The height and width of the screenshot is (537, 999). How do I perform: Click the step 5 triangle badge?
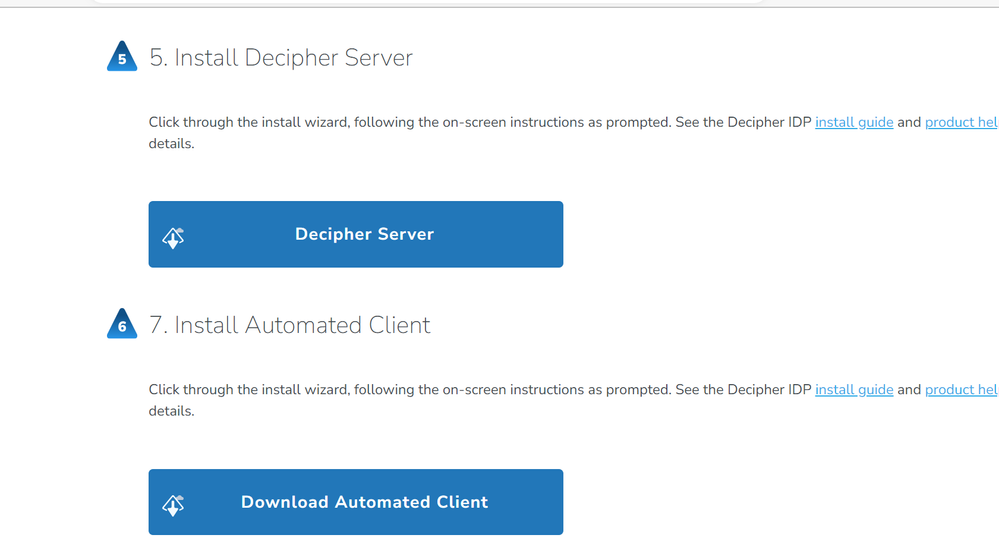pos(122,58)
